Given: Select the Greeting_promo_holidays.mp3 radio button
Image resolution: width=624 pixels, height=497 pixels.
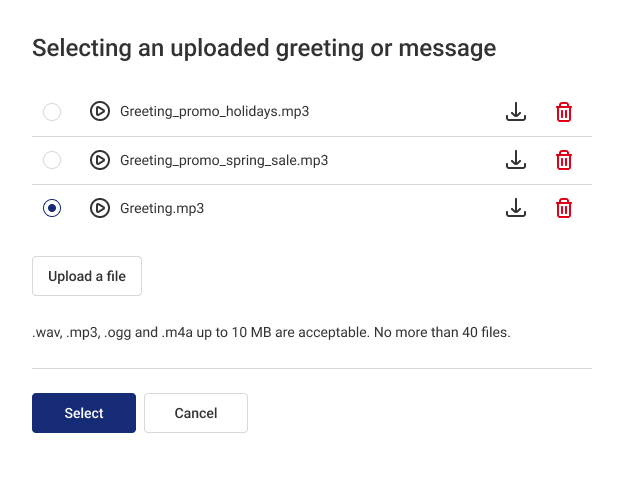Looking at the screenshot, I should pos(52,112).
